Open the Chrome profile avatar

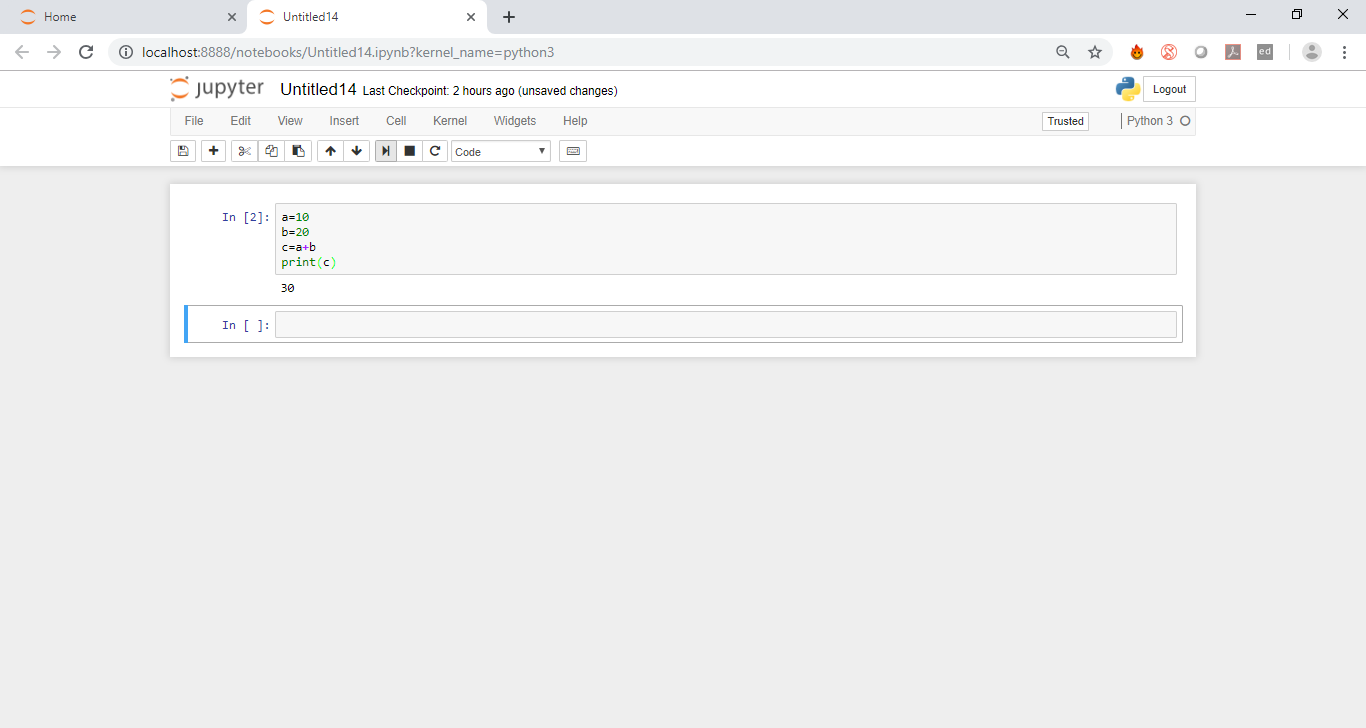(1312, 52)
